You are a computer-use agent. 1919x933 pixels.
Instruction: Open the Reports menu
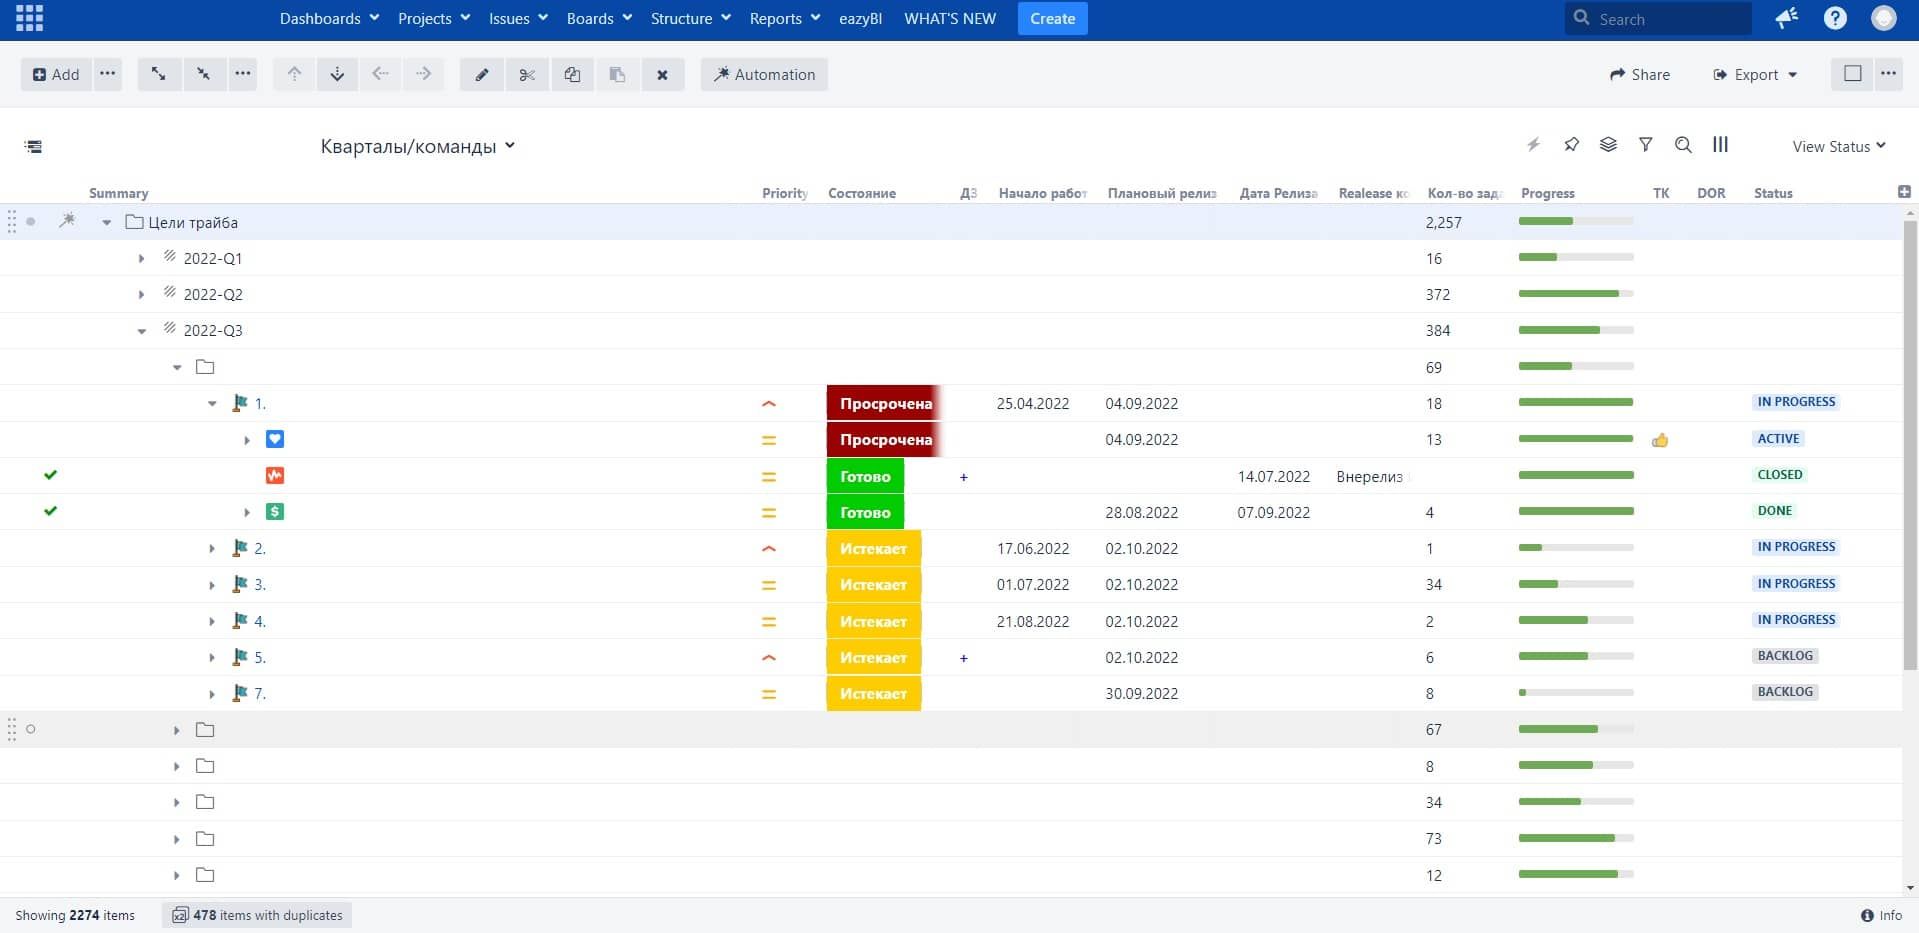click(x=784, y=18)
